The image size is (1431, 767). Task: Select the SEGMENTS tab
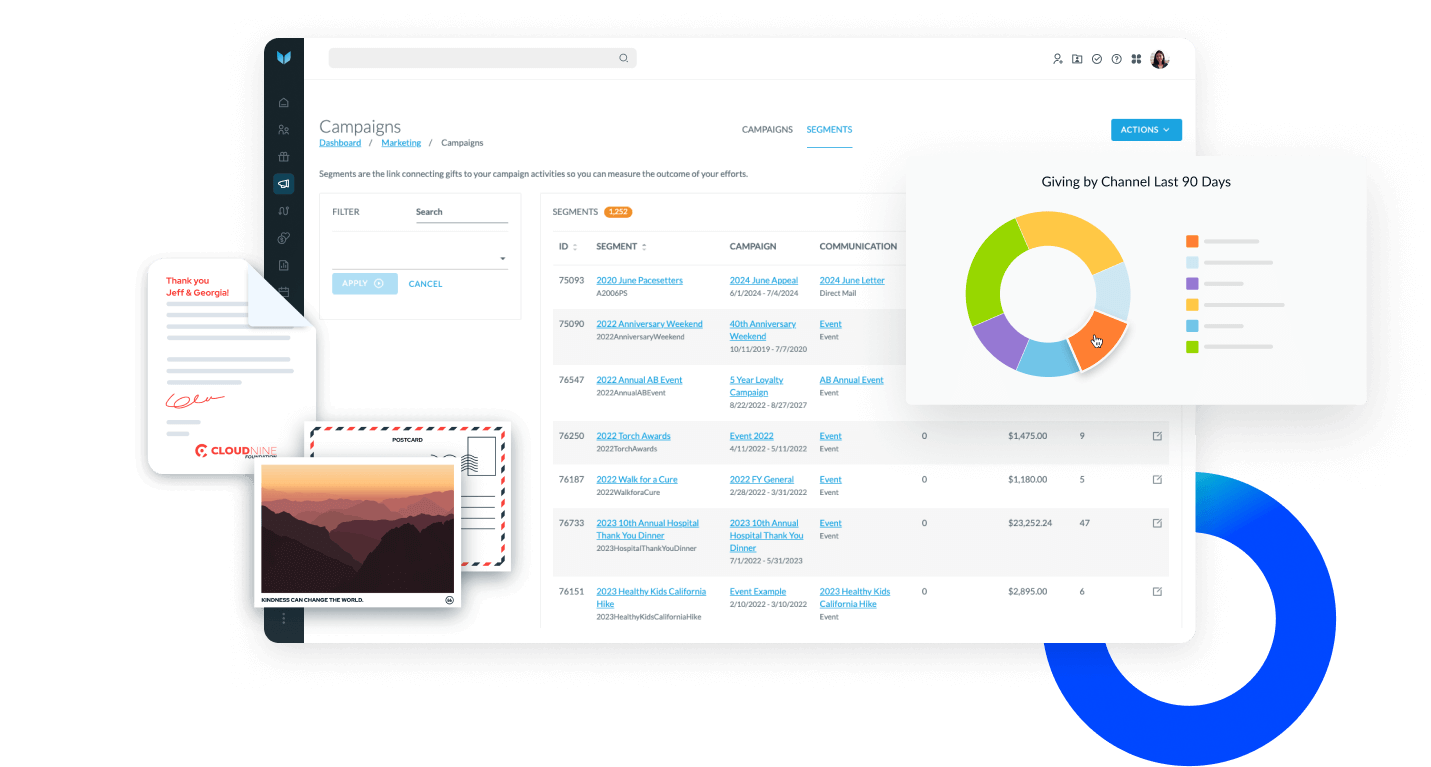[x=829, y=130]
